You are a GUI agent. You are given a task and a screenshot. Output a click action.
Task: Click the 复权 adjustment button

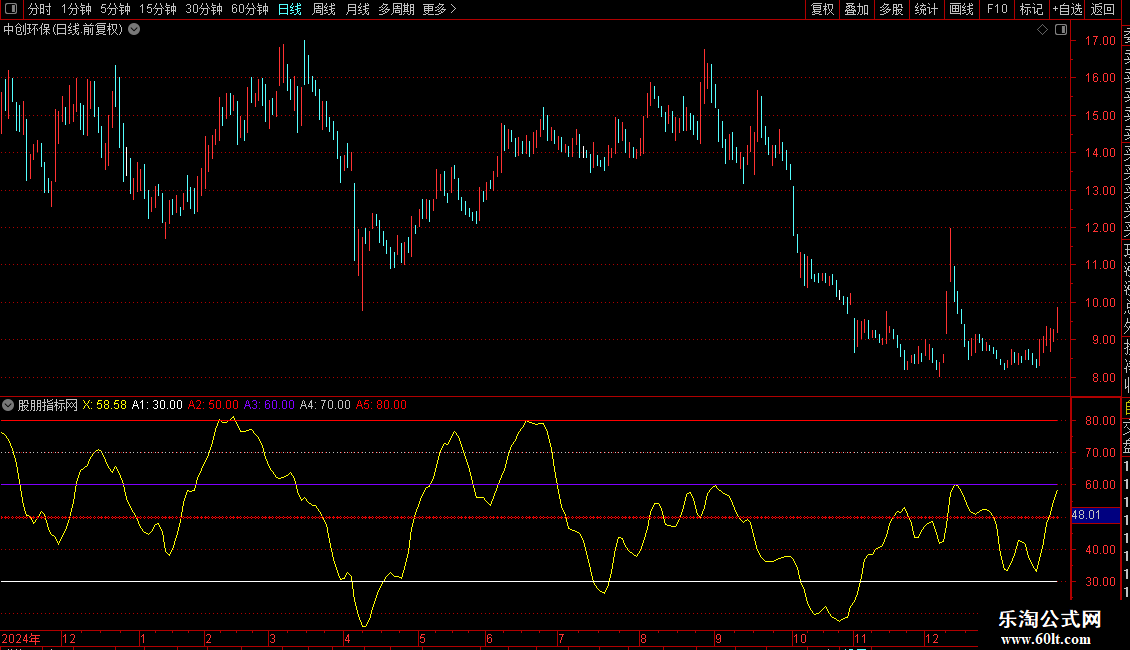pos(822,9)
